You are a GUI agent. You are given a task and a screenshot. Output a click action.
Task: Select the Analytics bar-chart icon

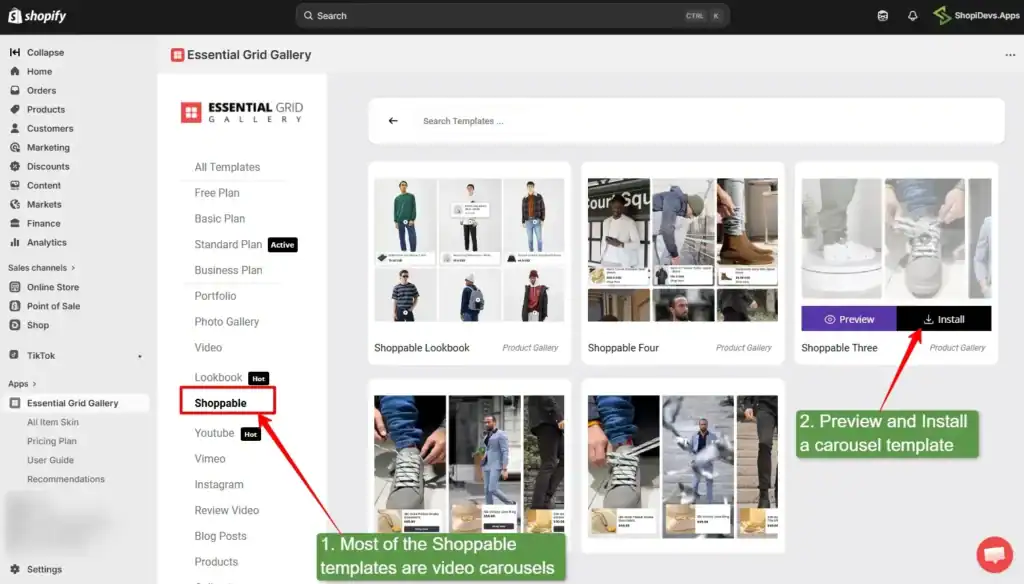[x=13, y=242]
